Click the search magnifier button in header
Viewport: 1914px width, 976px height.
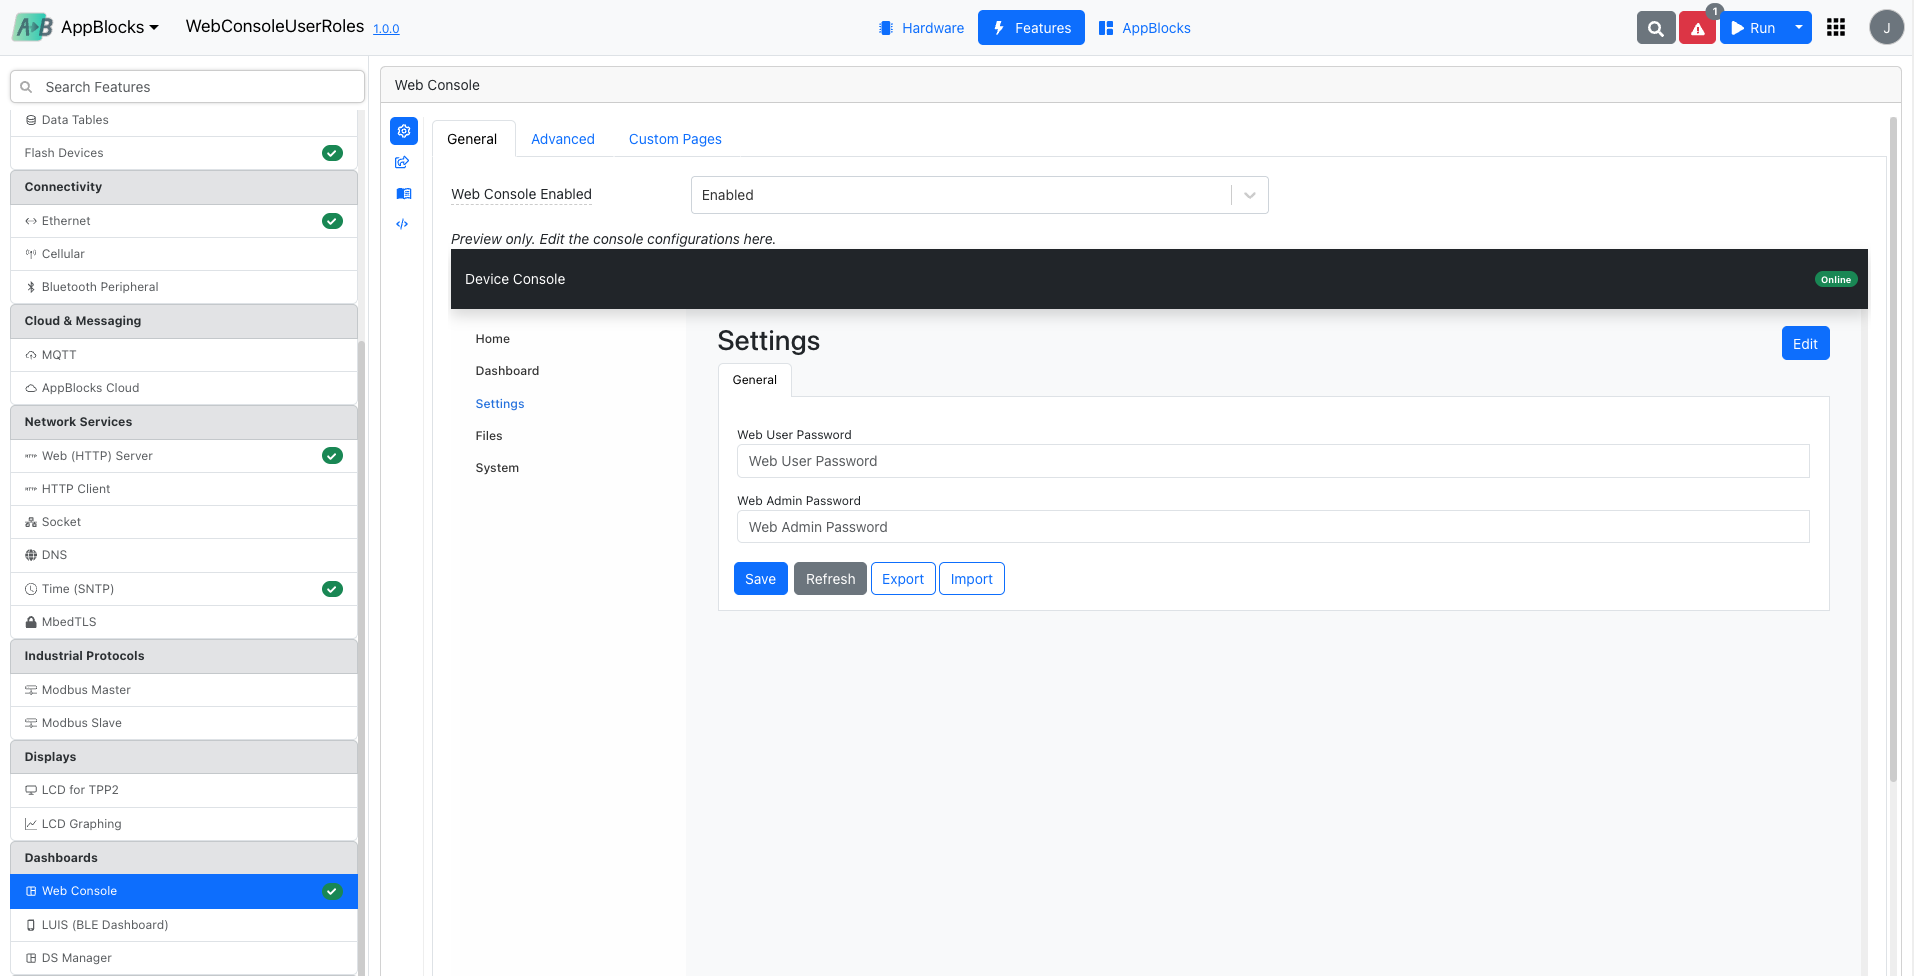tap(1656, 28)
